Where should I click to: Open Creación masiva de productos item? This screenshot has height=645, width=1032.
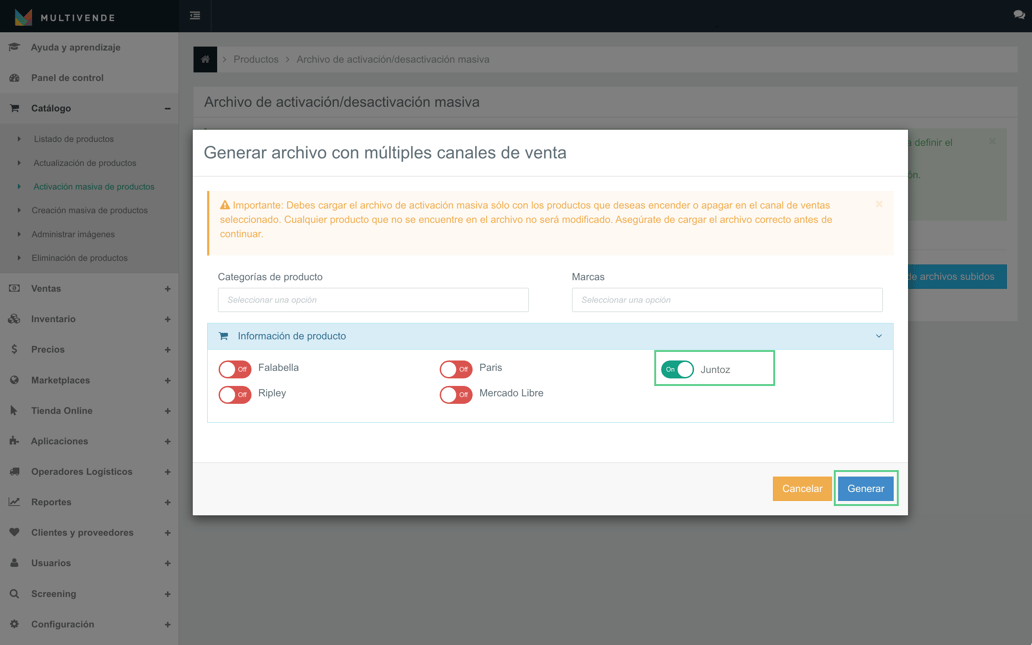[90, 211]
